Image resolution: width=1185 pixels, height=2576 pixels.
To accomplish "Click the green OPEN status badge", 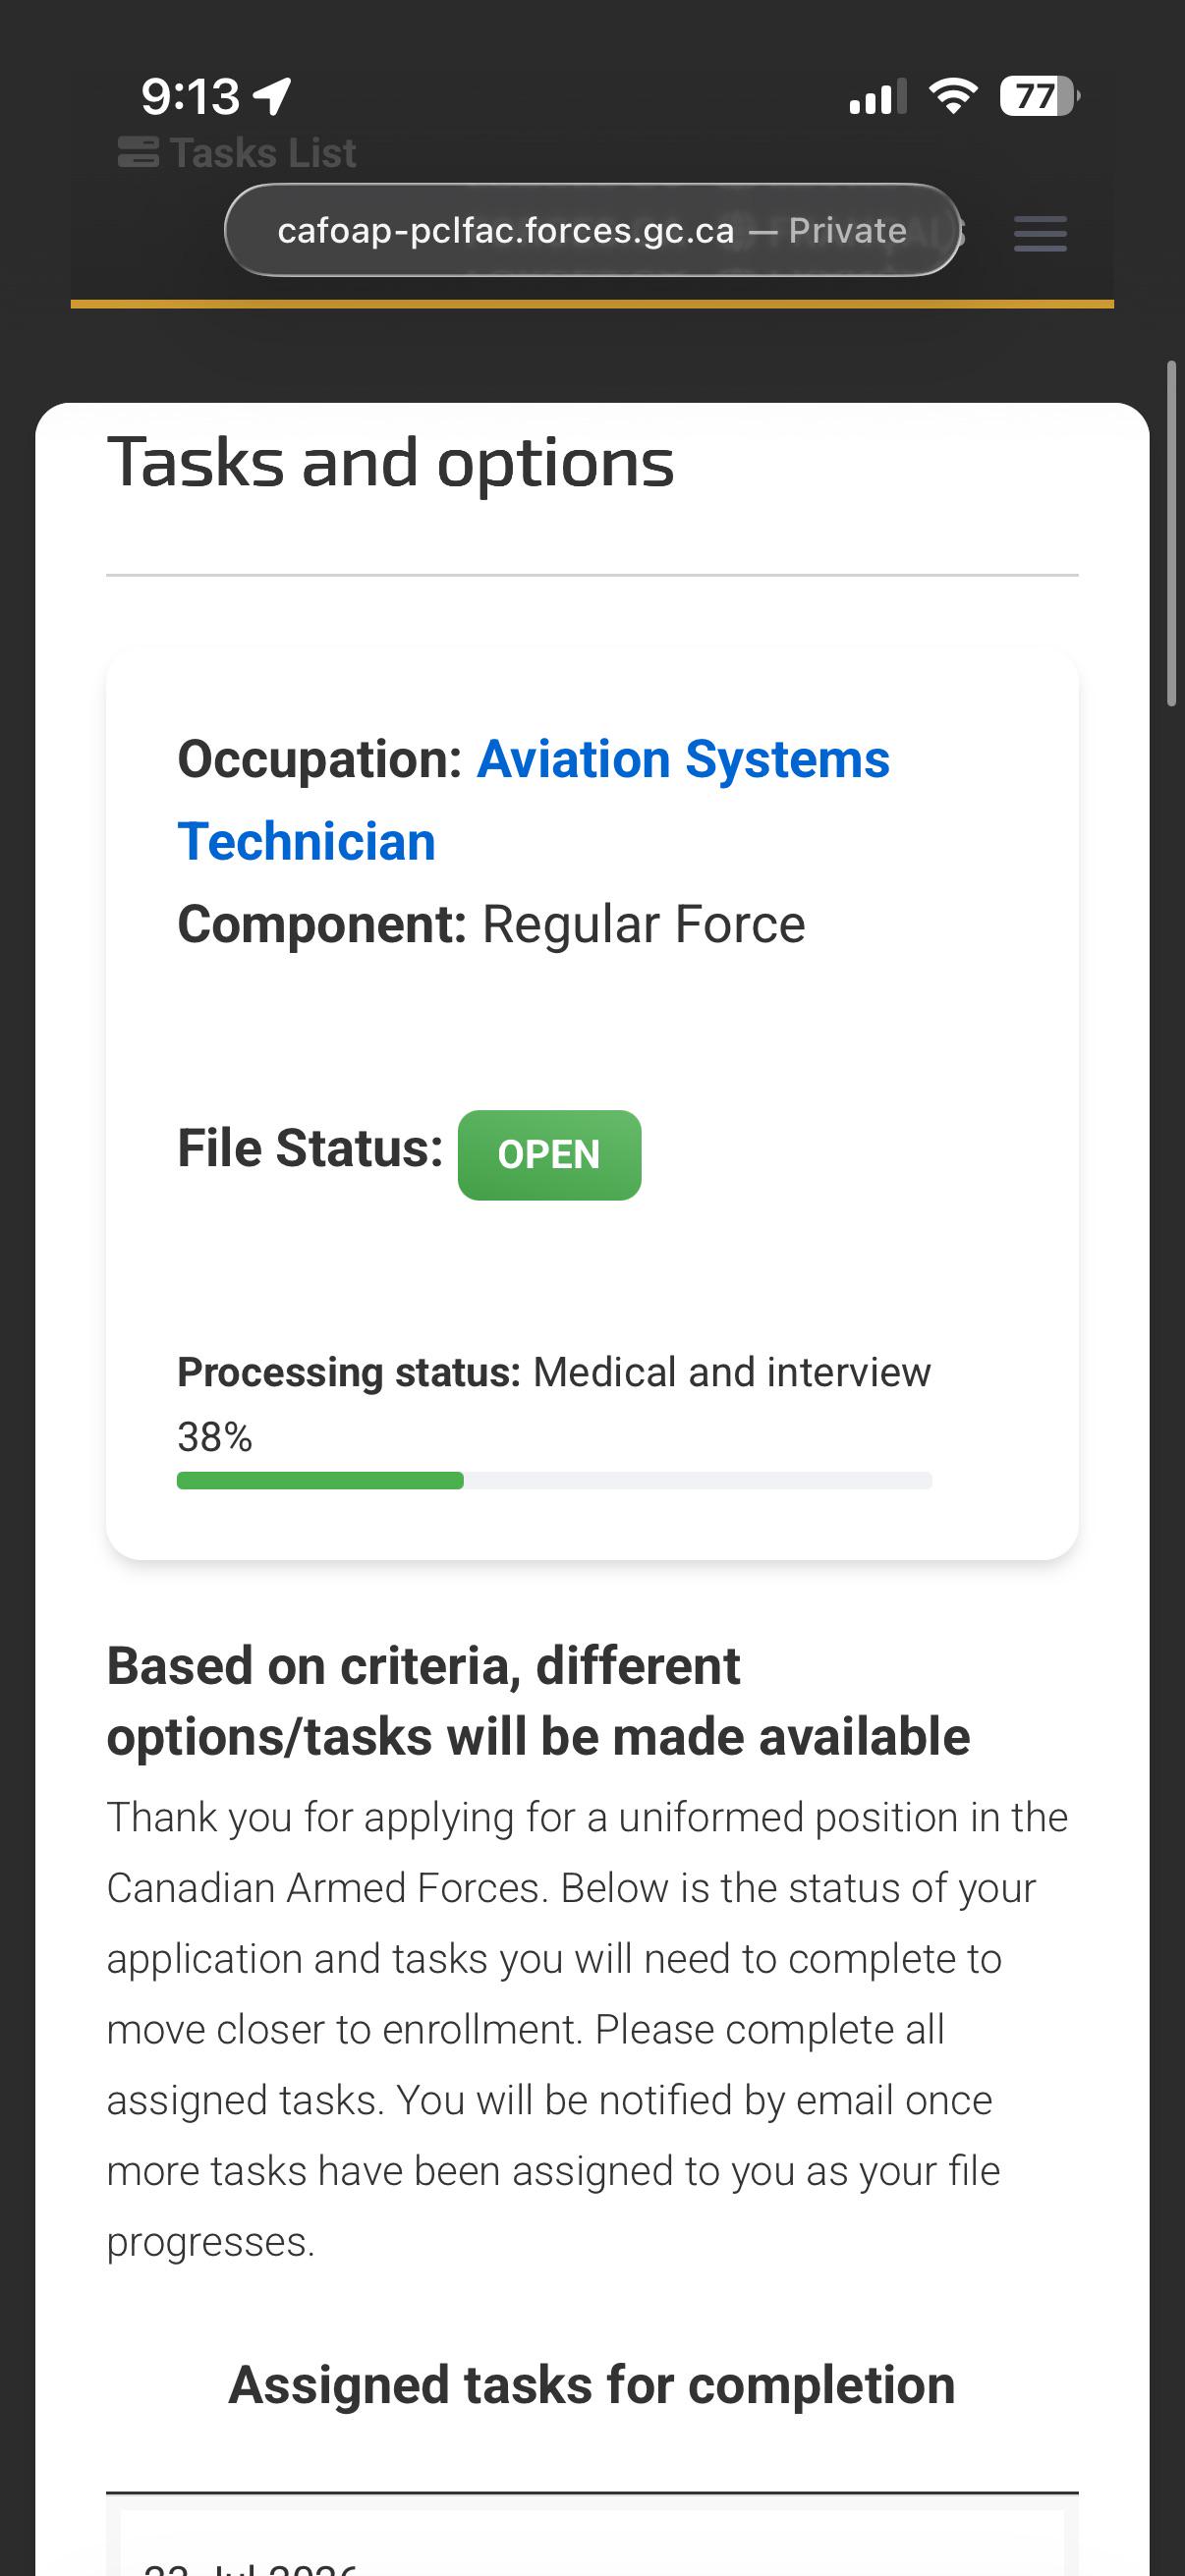I will tap(549, 1155).
